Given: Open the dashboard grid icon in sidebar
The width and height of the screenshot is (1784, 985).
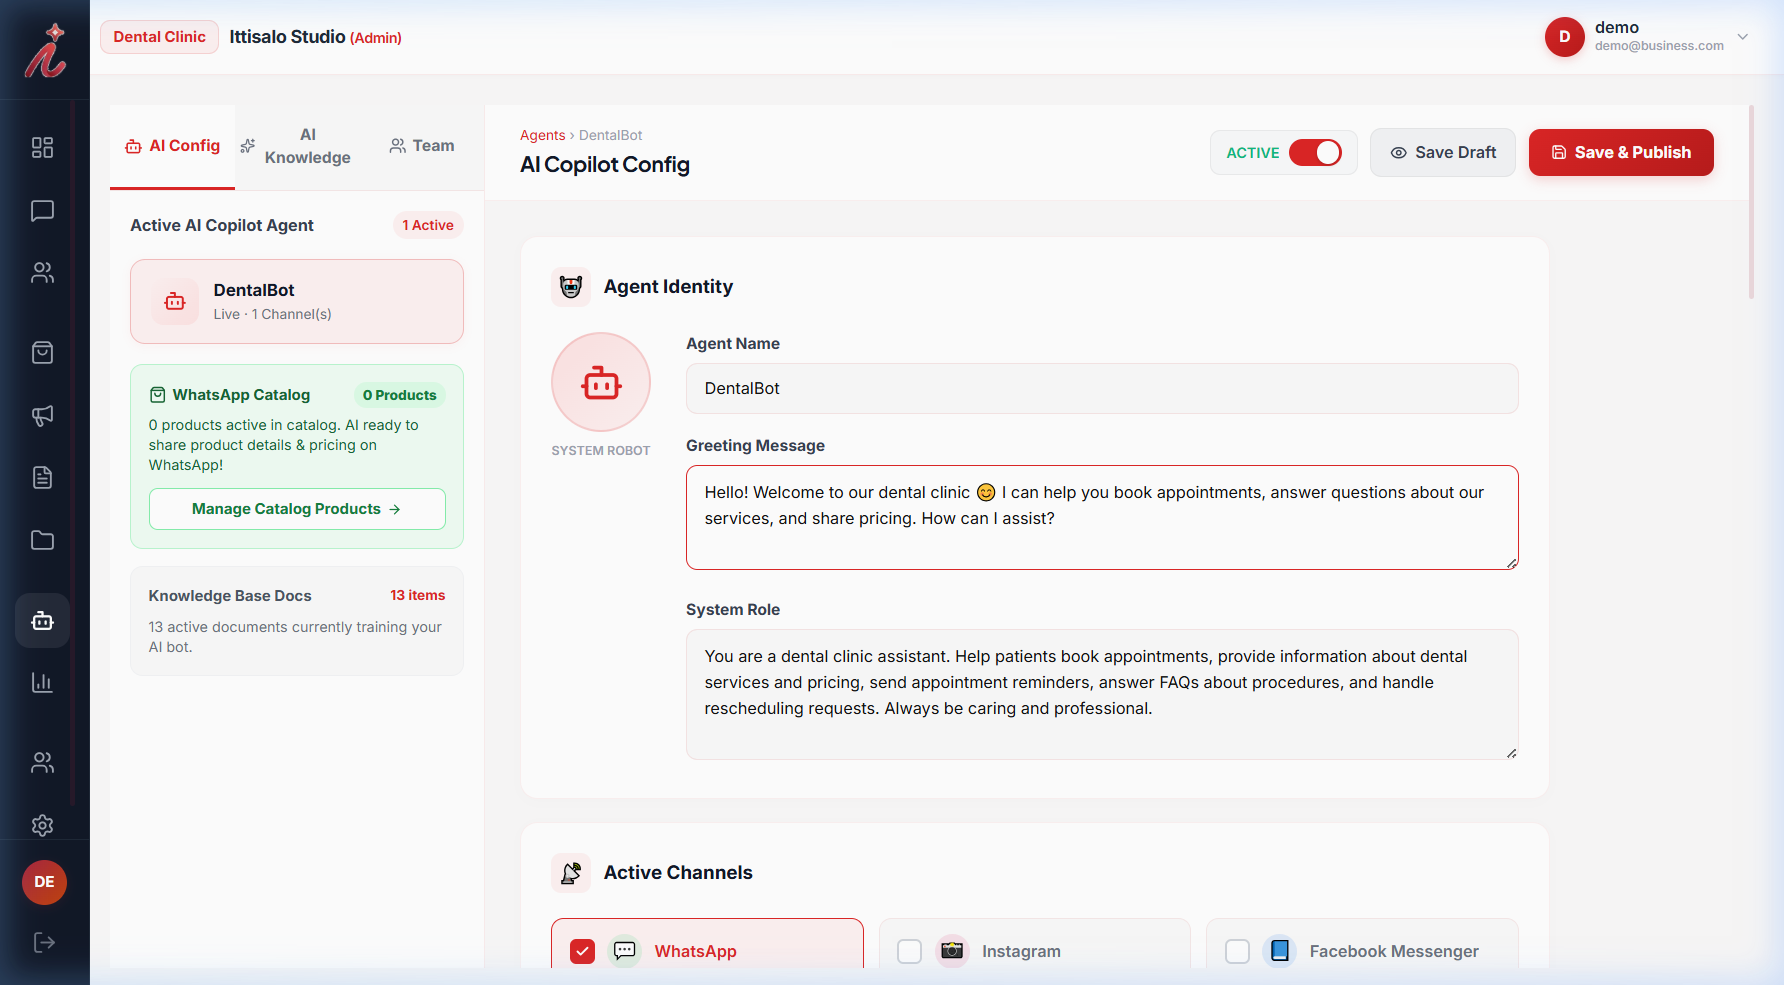Looking at the screenshot, I should pos(42,148).
